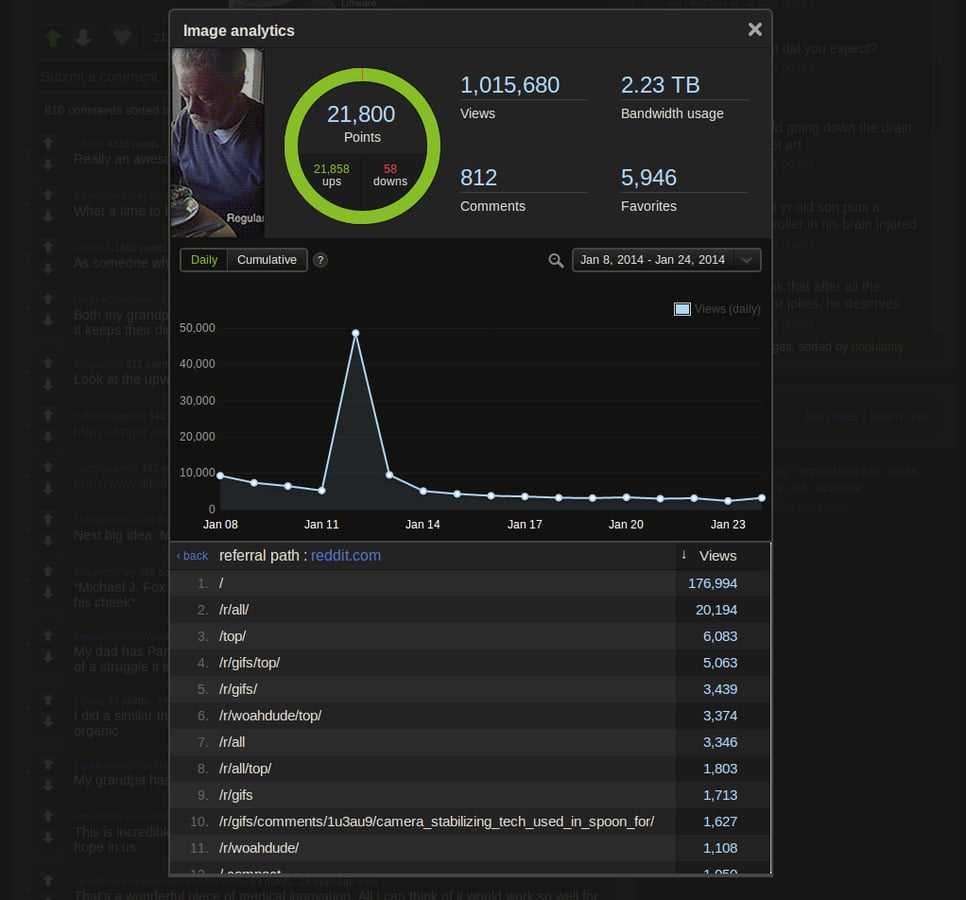Click the 'Submit a comment' input field

click(x=100, y=77)
